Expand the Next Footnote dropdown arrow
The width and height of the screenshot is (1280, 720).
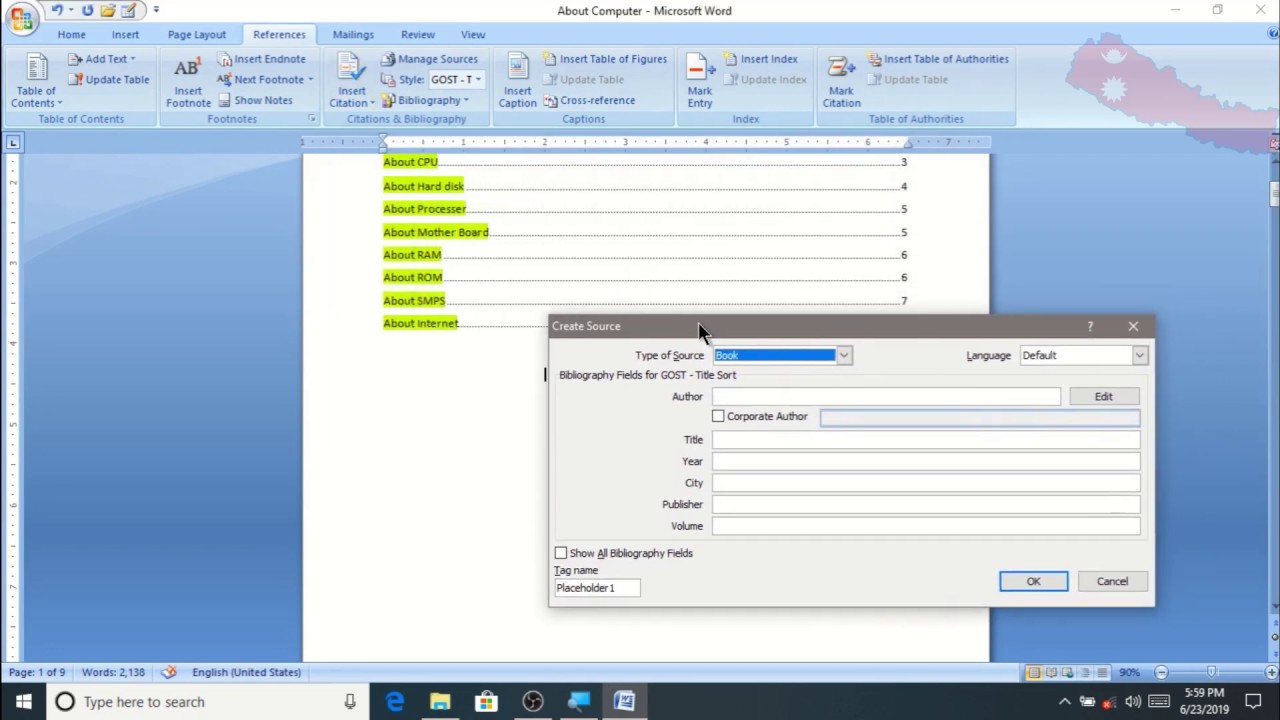[x=310, y=80]
